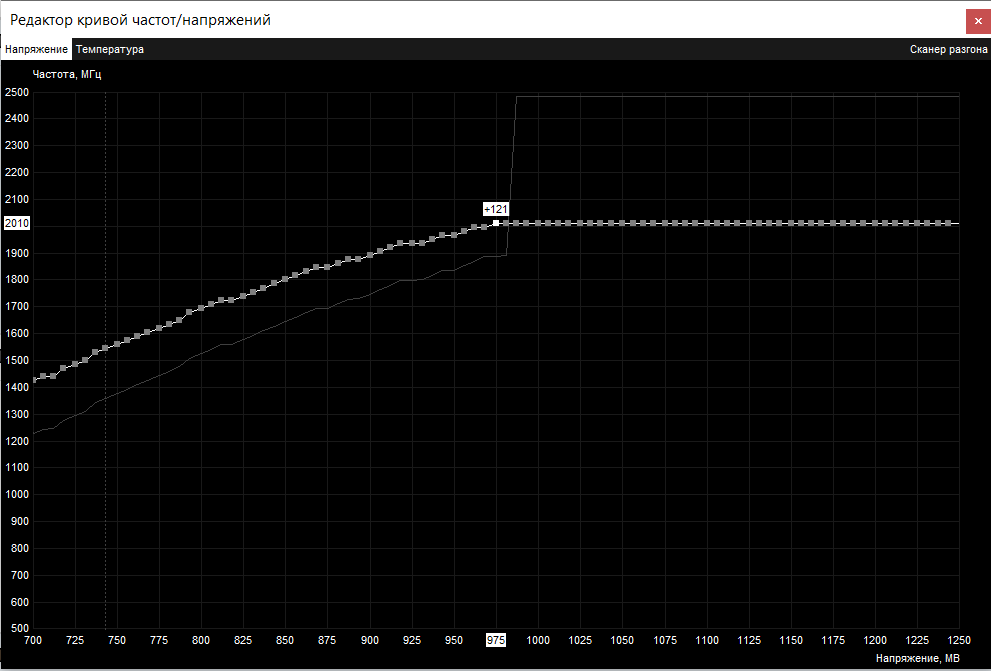
Task: Click the Напряжение, мВ axis title
Action: click(x=918, y=658)
